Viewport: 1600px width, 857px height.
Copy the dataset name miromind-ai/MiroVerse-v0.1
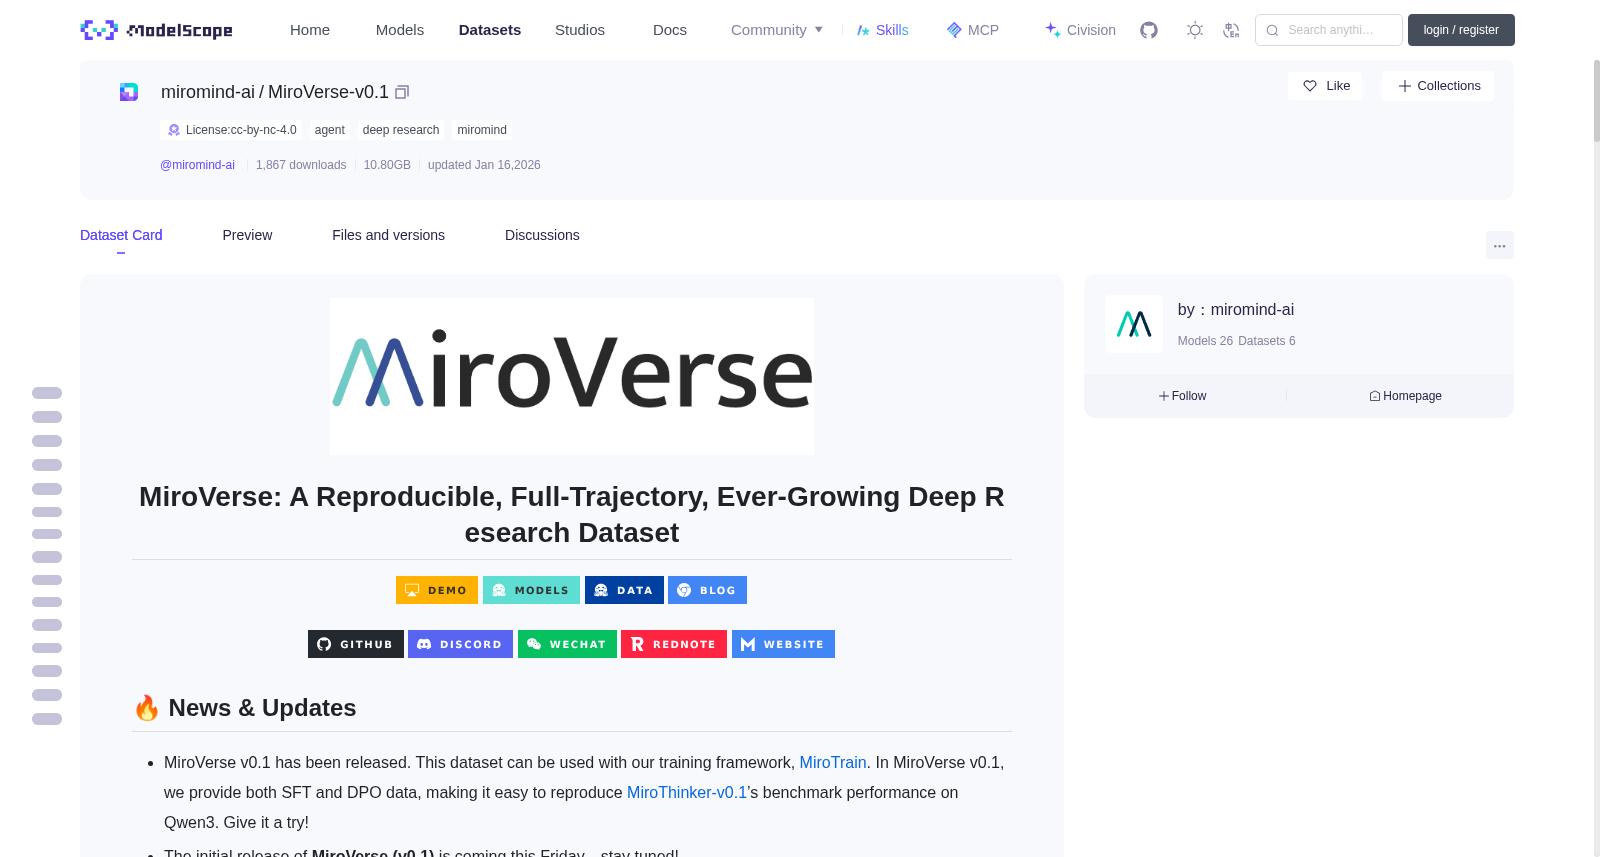[x=402, y=92]
